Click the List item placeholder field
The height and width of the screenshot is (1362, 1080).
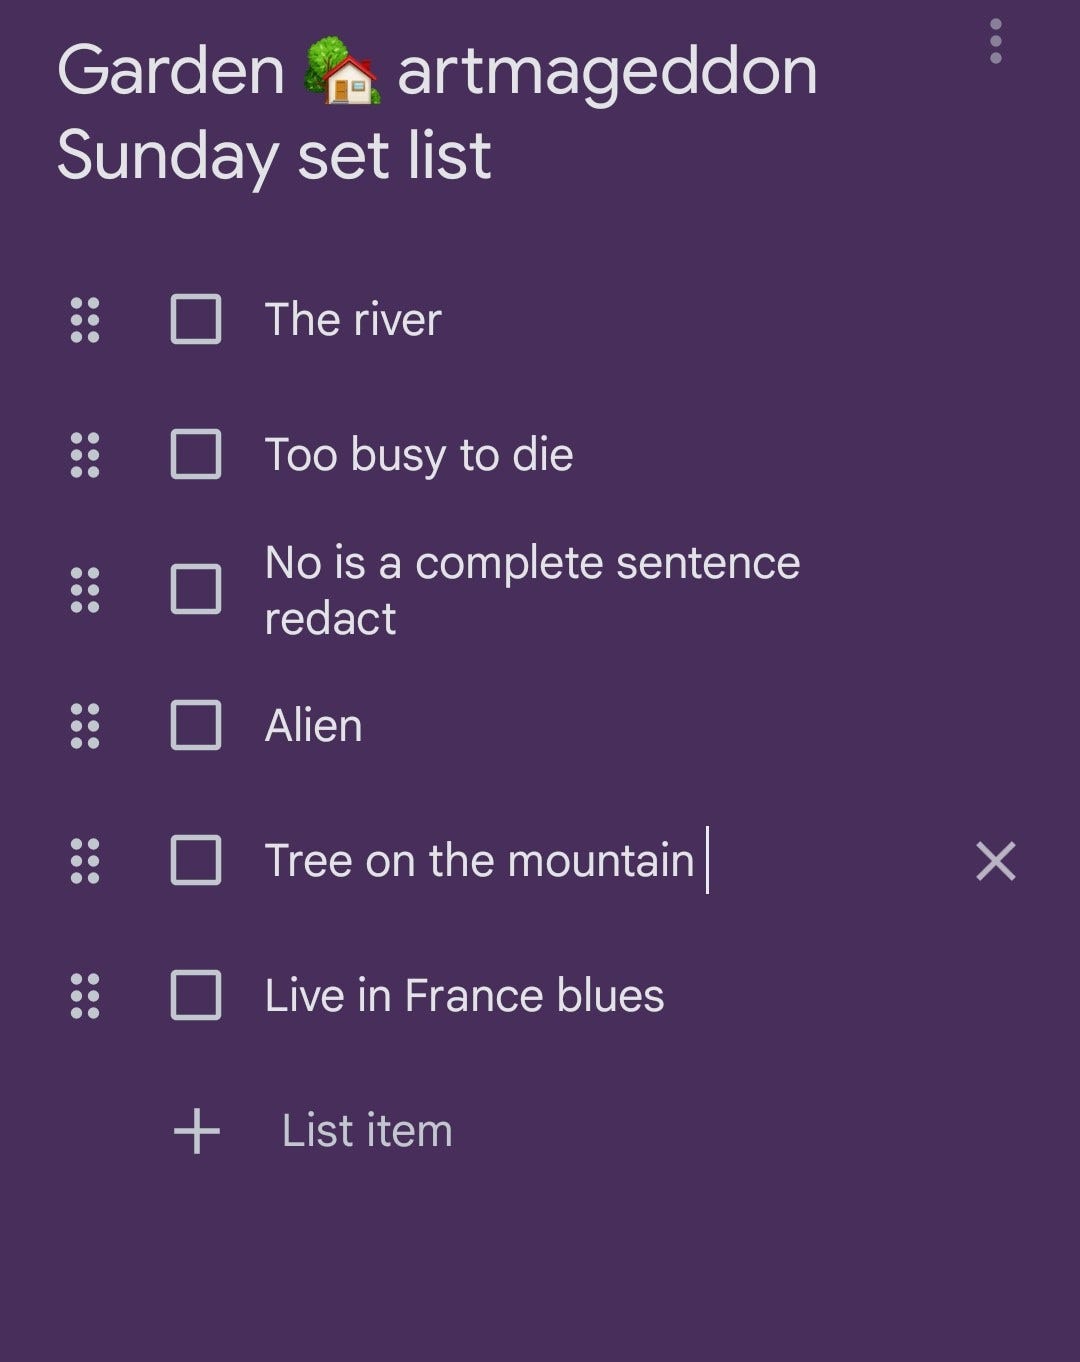[x=367, y=1131]
